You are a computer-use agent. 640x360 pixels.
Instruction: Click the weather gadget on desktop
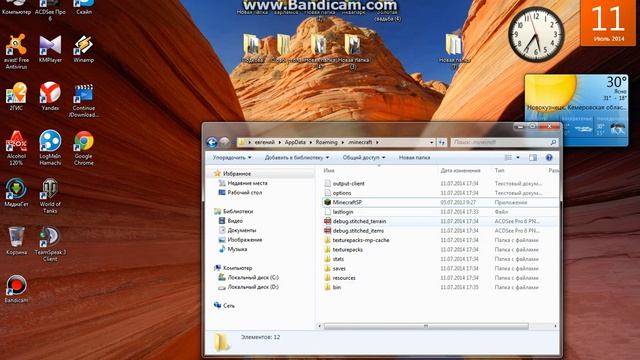coord(576,110)
